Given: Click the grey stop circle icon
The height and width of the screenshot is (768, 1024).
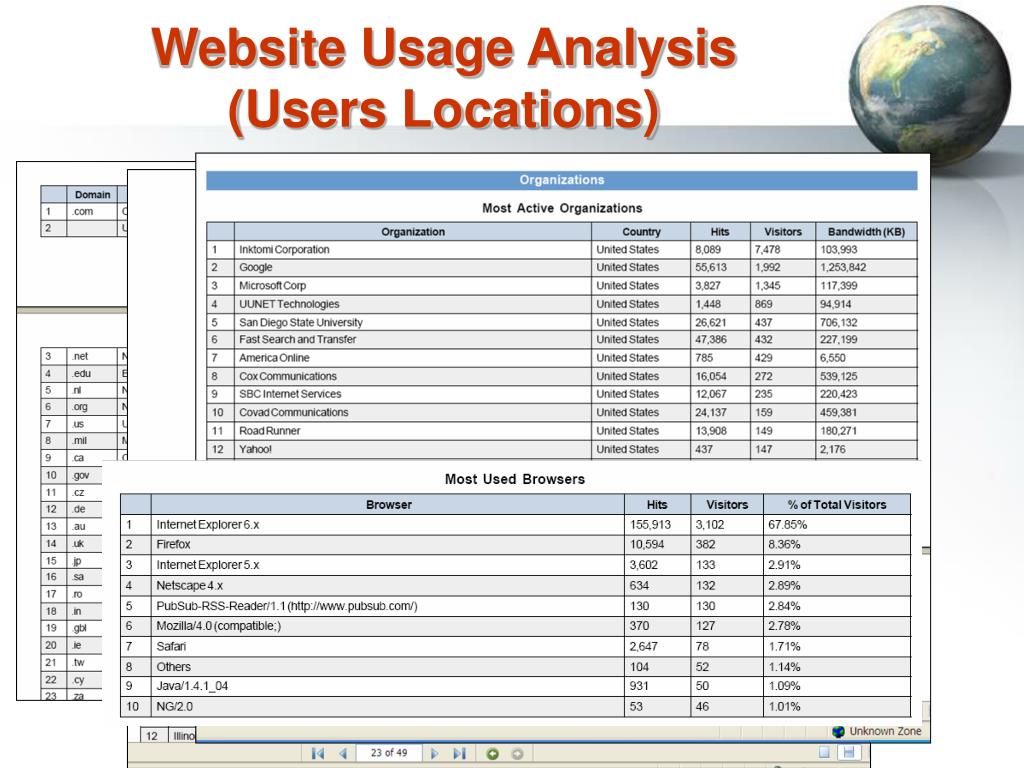Looking at the screenshot, I should (x=517, y=754).
